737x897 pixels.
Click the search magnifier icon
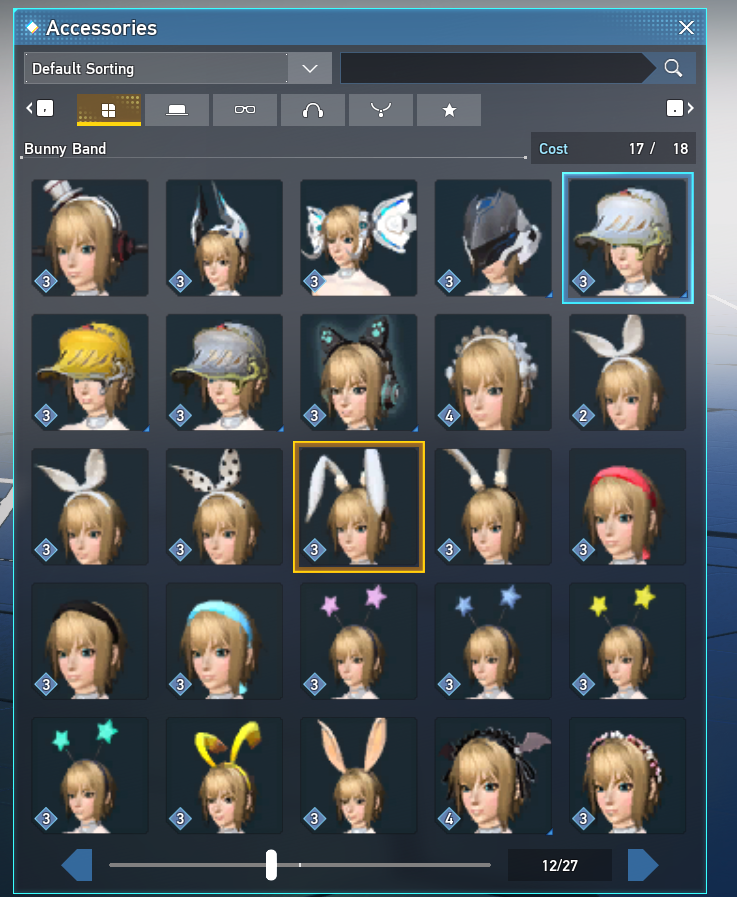(673, 69)
